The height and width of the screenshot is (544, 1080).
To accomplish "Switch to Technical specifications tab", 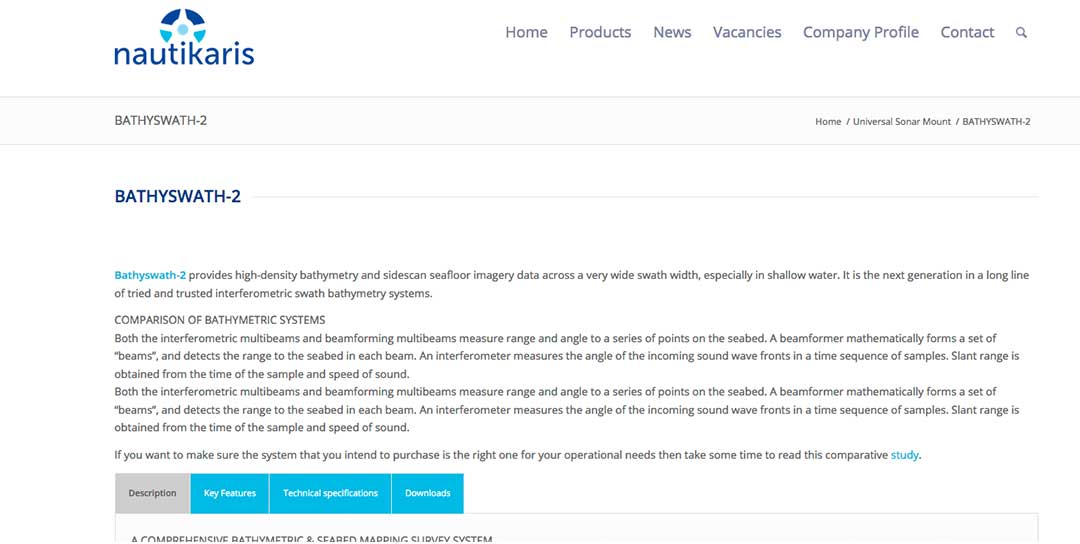I will tap(330, 493).
